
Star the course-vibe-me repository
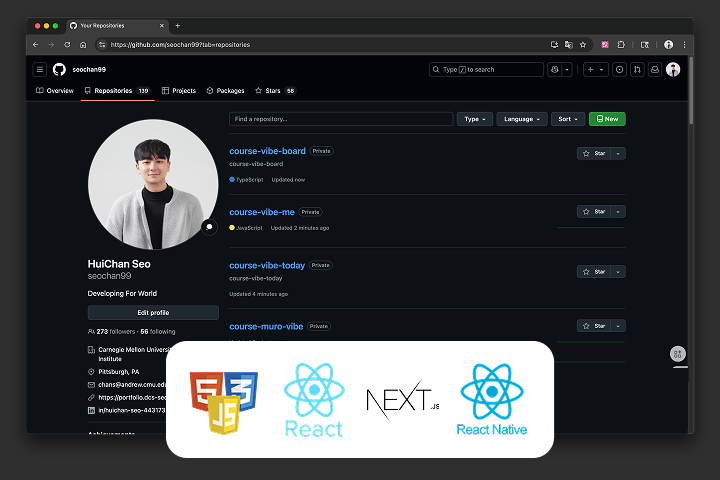pos(594,212)
